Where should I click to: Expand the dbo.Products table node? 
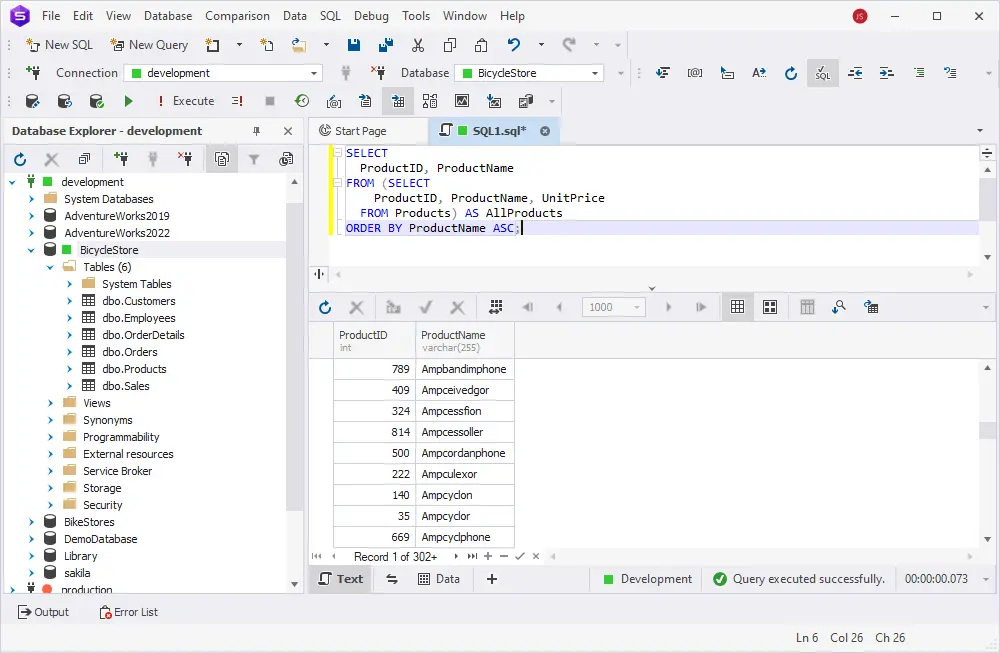click(x=70, y=369)
